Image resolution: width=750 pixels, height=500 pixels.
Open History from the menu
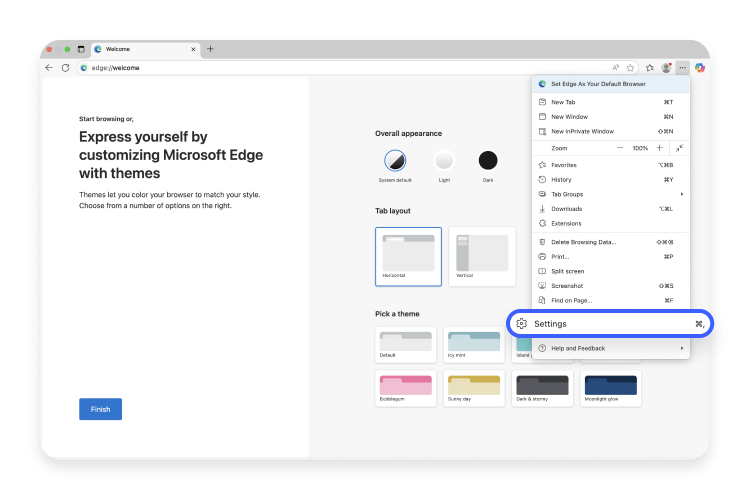[611, 179]
